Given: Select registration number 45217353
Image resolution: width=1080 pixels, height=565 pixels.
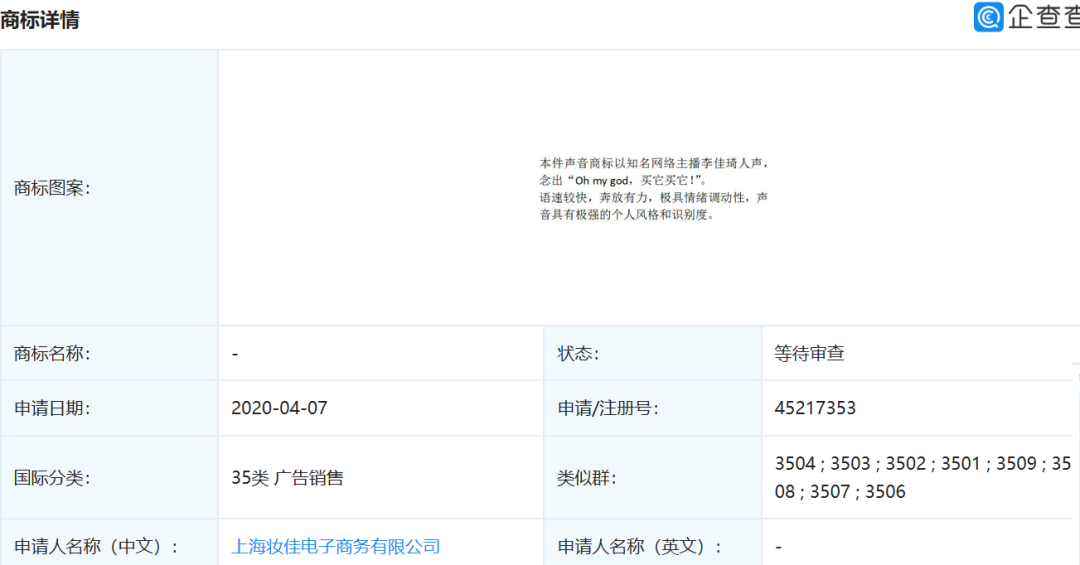Looking at the screenshot, I should [x=815, y=408].
